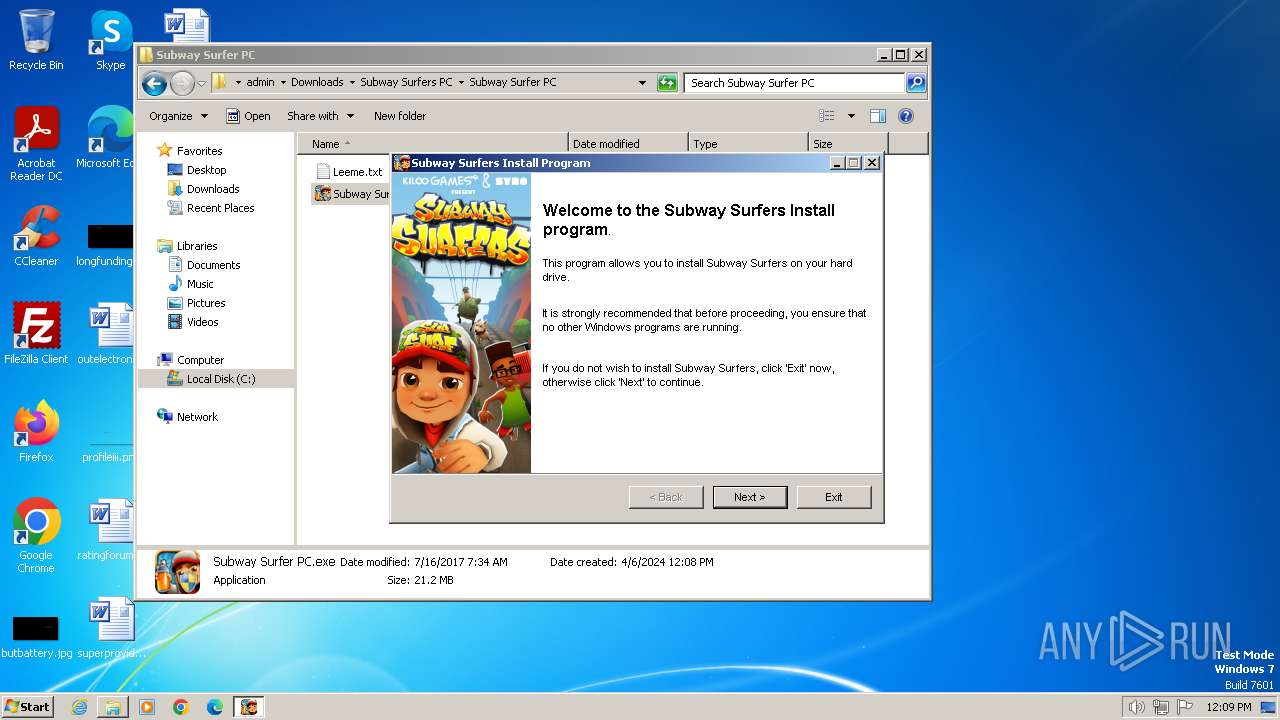
Task: Click the Explorer forward navigation arrow
Action: tap(182, 83)
